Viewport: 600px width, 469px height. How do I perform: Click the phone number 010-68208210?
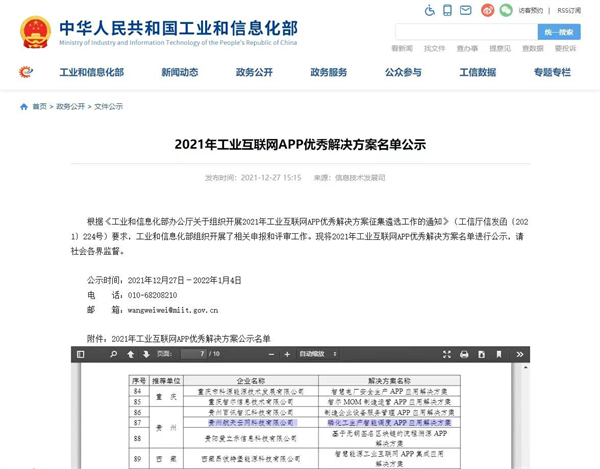(x=152, y=295)
